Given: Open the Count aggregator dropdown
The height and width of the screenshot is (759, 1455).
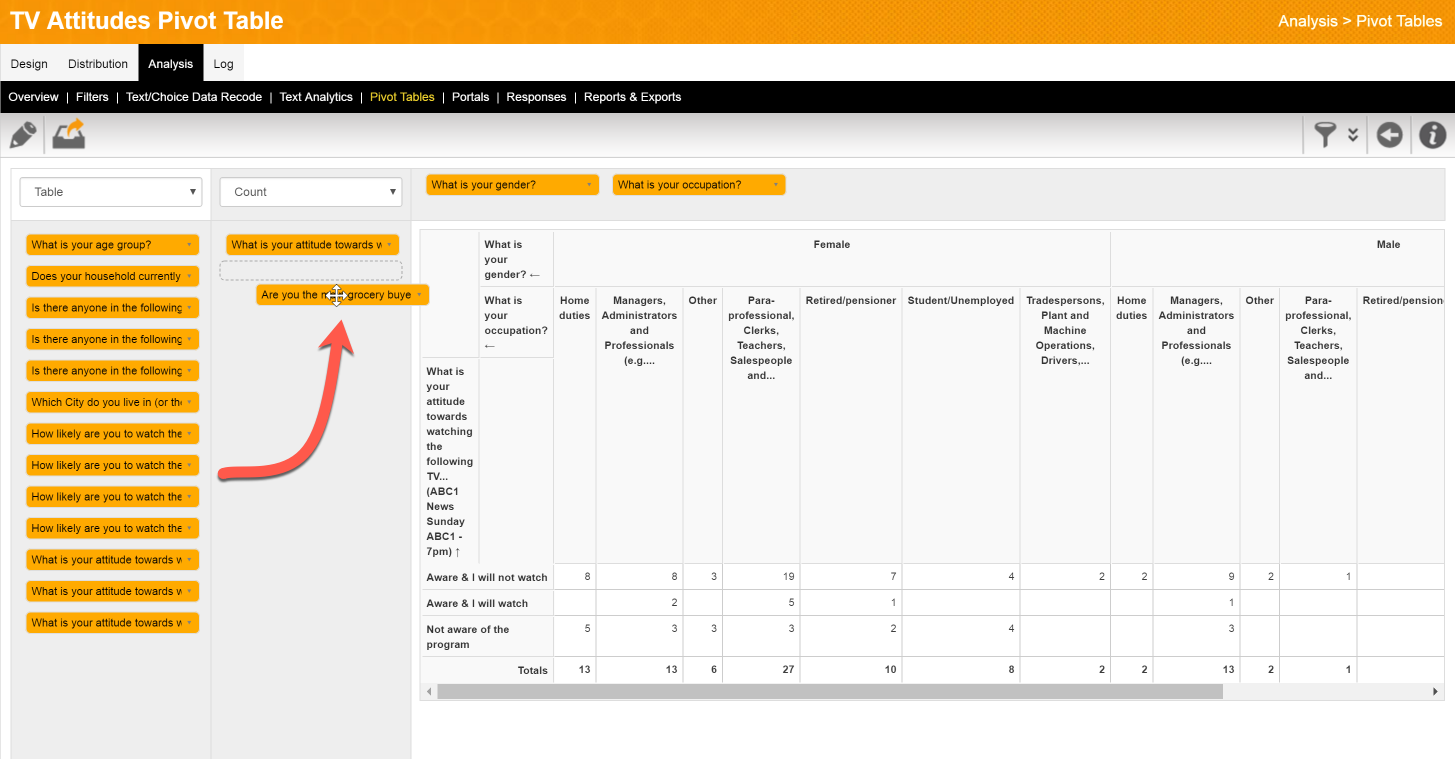Looking at the screenshot, I should pos(311,192).
